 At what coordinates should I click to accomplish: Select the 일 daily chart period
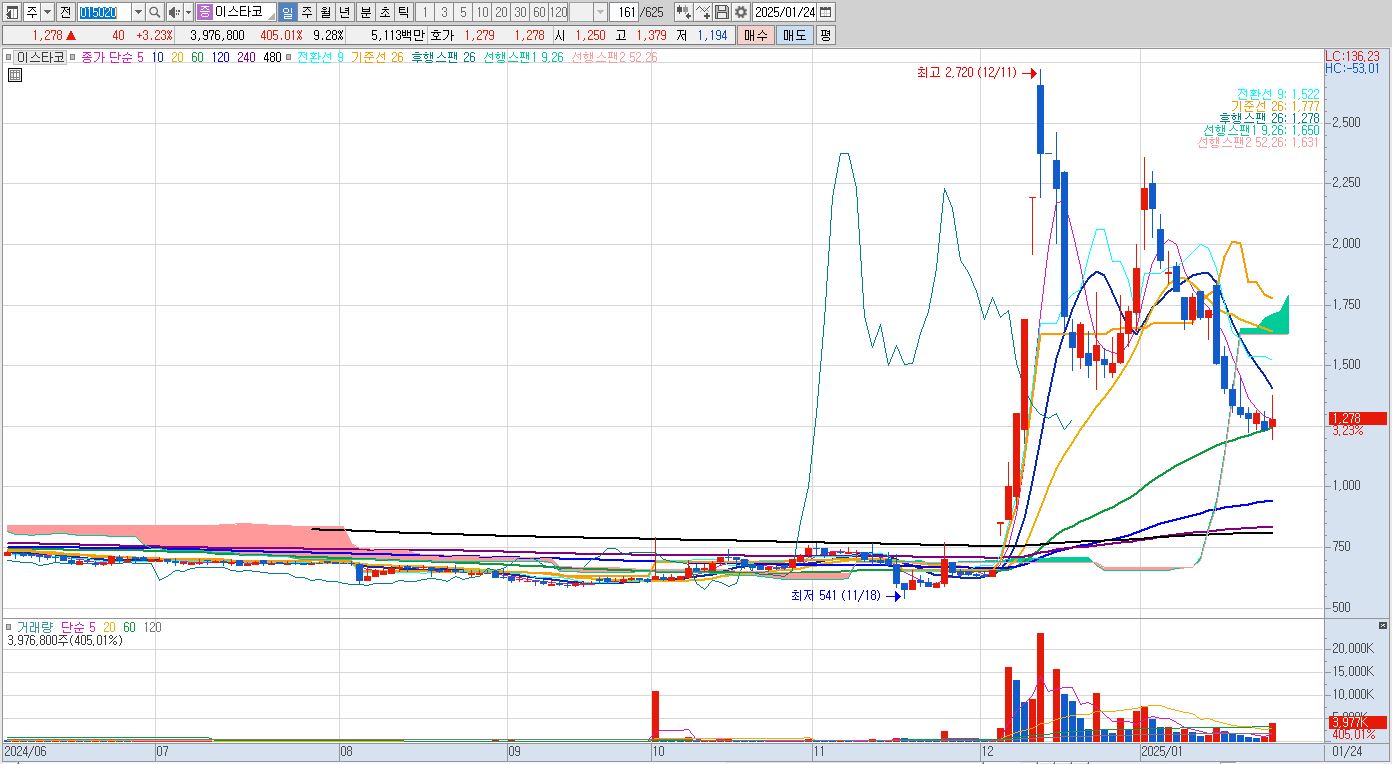pos(288,12)
